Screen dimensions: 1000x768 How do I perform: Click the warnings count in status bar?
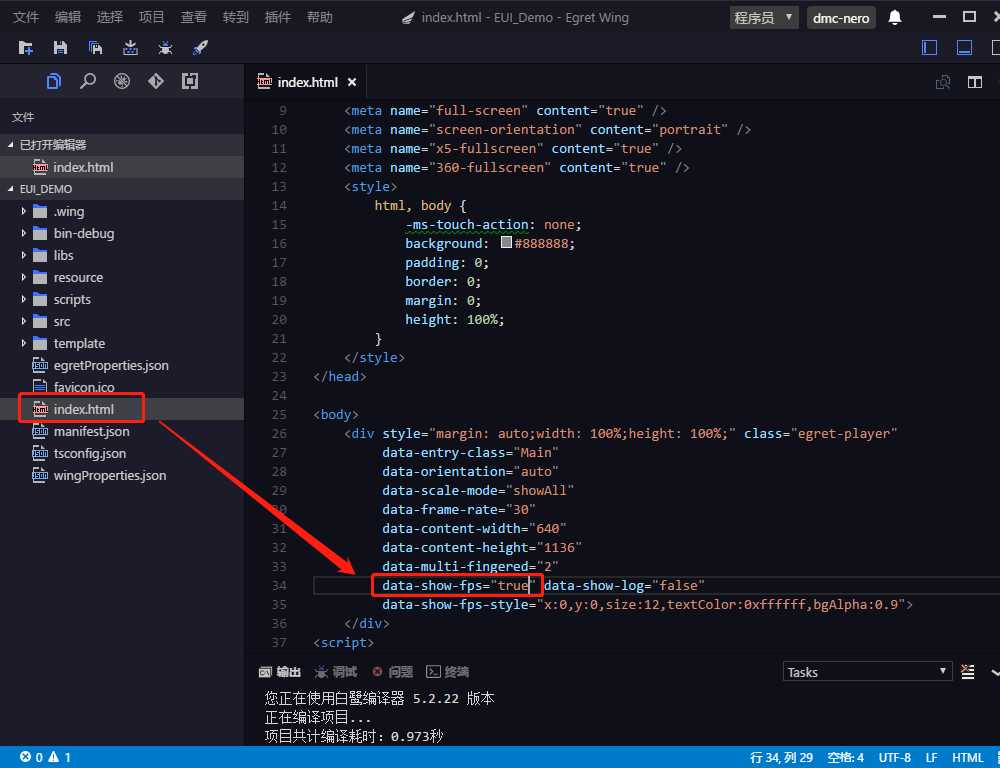tap(59, 757)
